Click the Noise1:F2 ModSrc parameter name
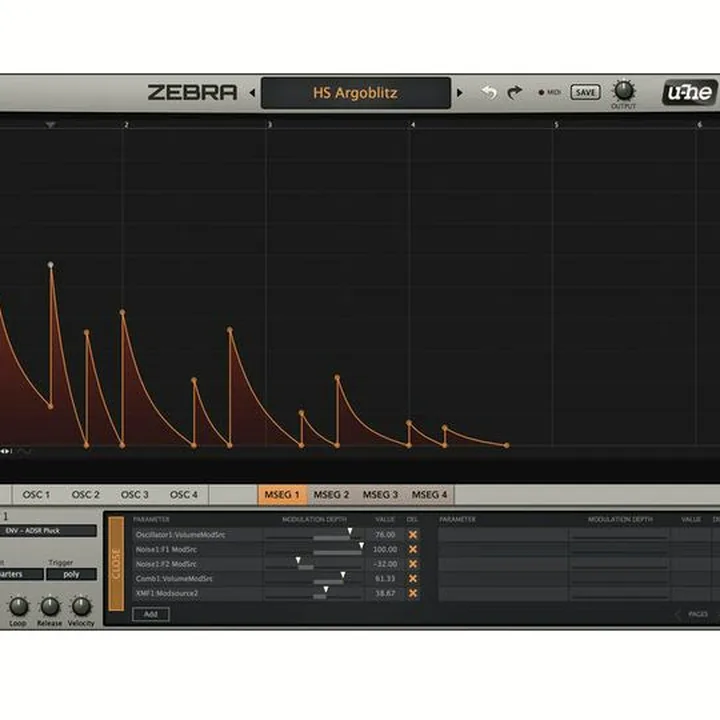This screenshot has width=720, height=720. [x=166, y=564]
